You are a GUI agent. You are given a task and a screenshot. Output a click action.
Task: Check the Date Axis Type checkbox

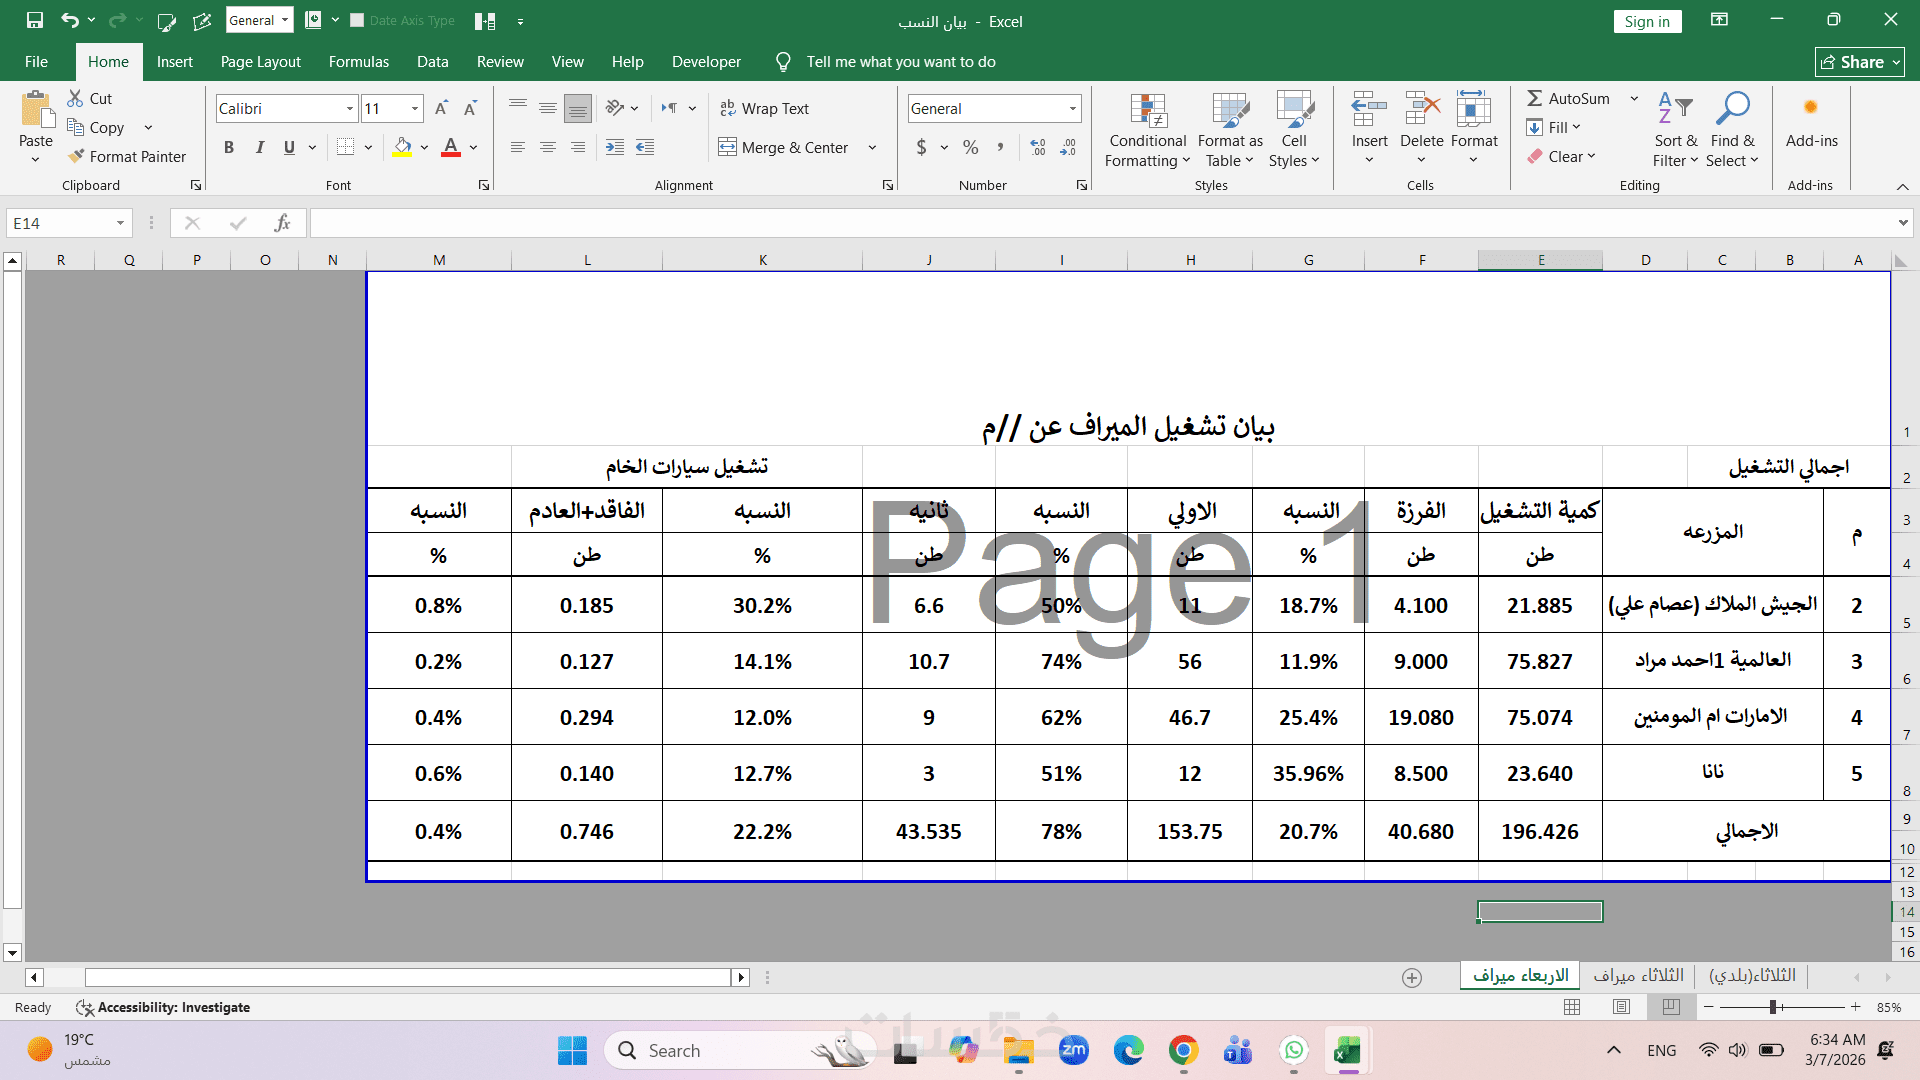pyautogui.click(x=357, y=20)
